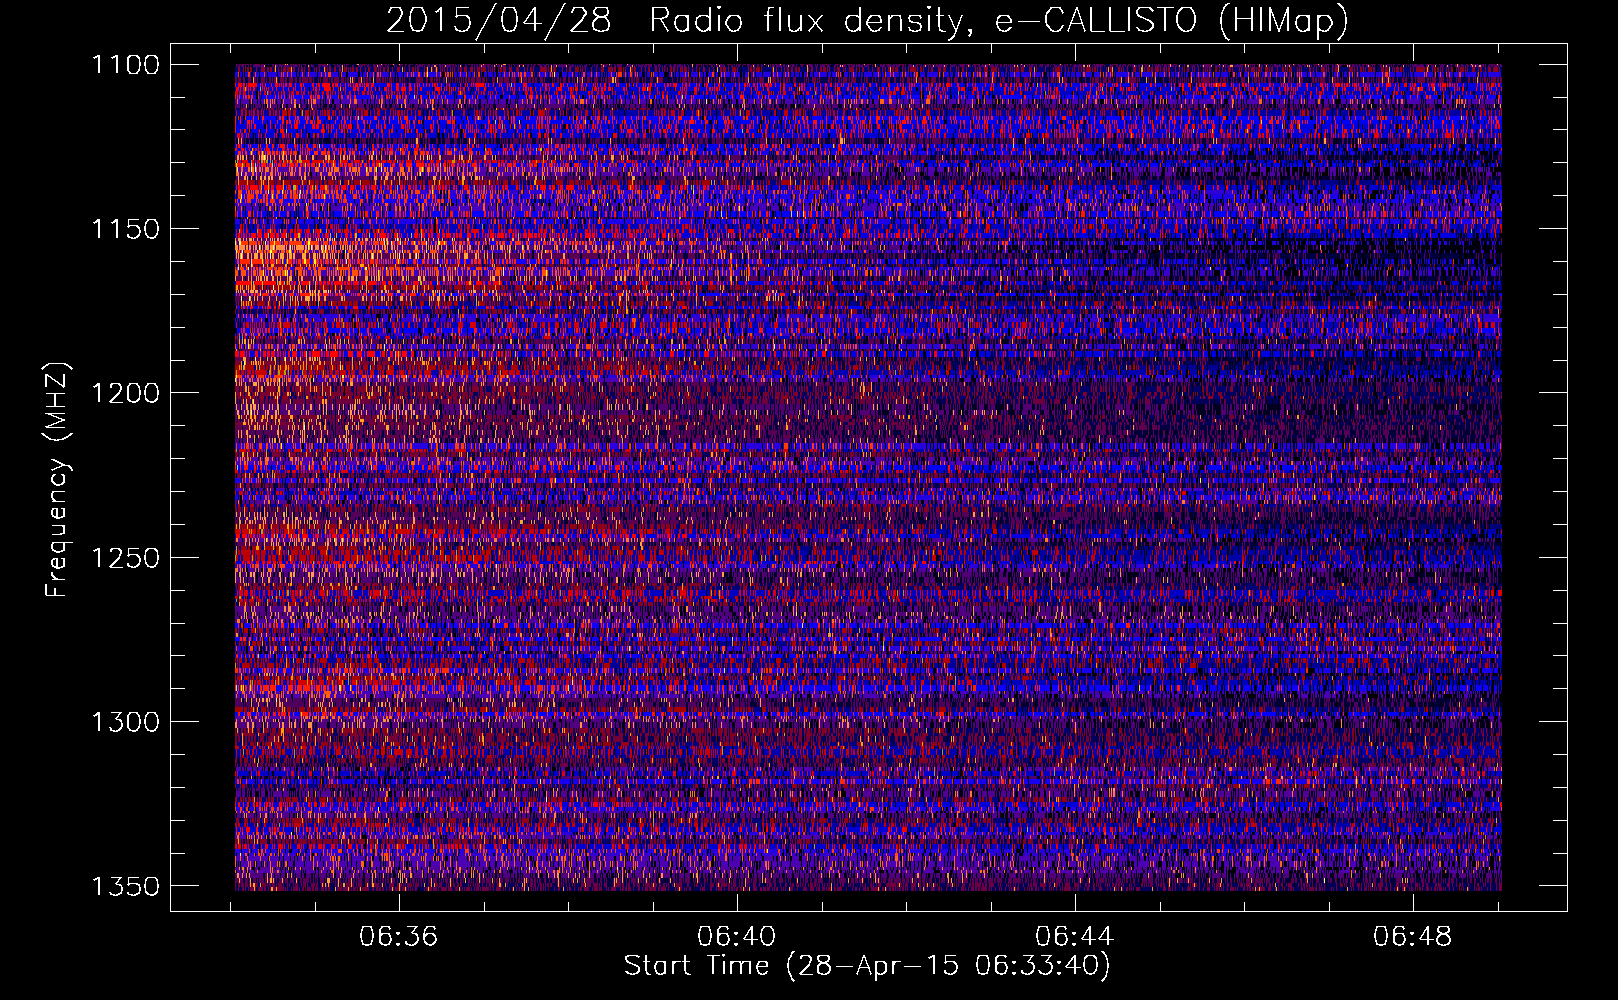Click the 06:48 time tick label
This screenshot has height=1000, width=1618.
(x=1413, y=937)
